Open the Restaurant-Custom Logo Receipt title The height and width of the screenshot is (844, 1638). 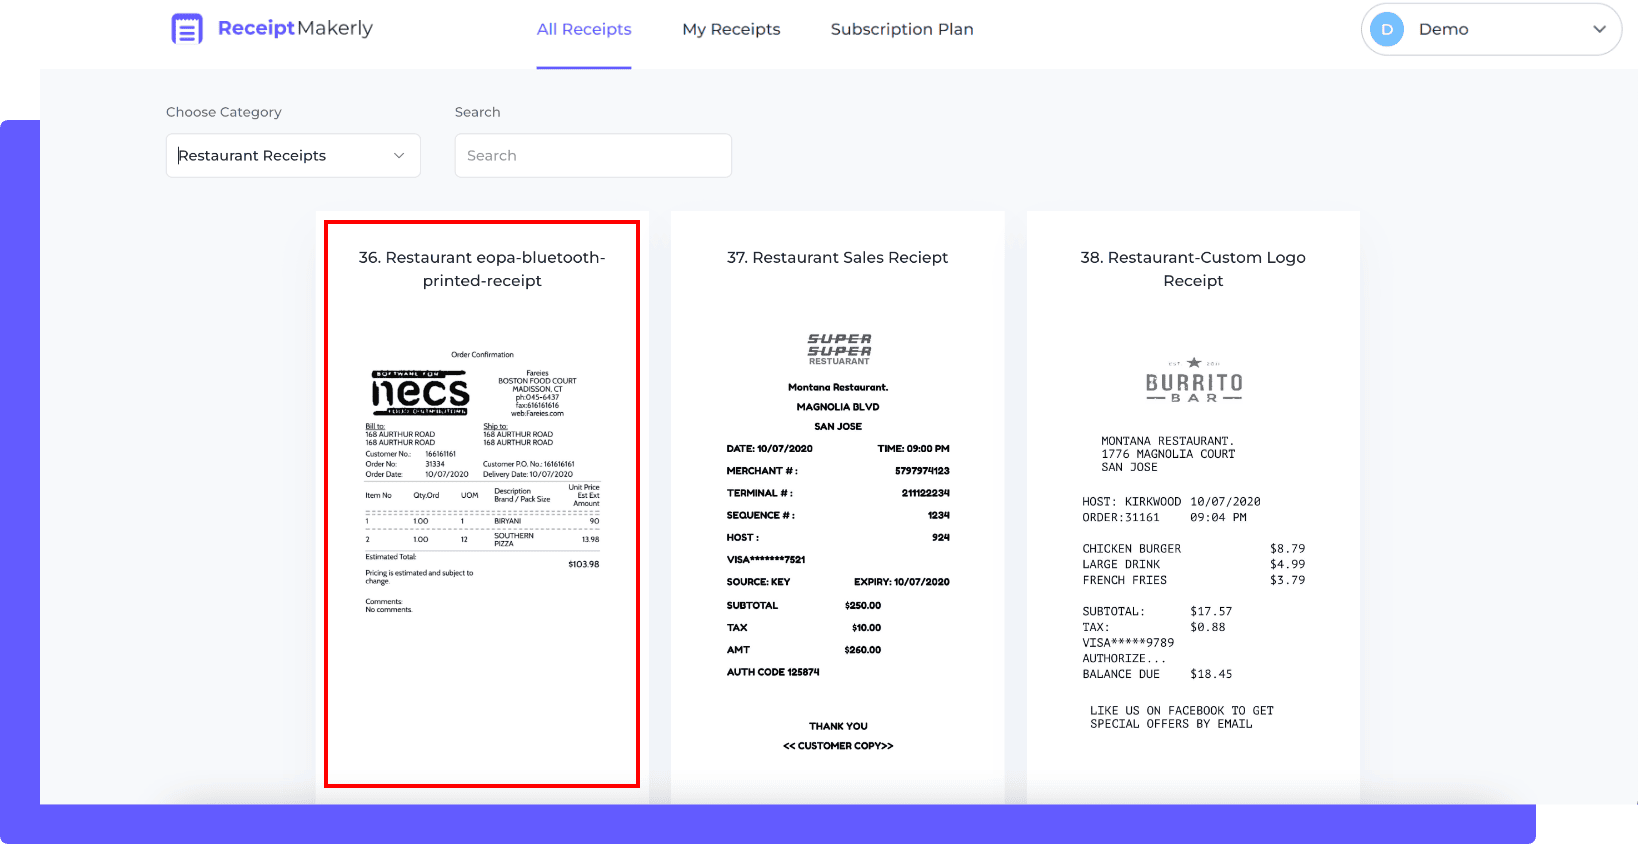pos(1193,269)
